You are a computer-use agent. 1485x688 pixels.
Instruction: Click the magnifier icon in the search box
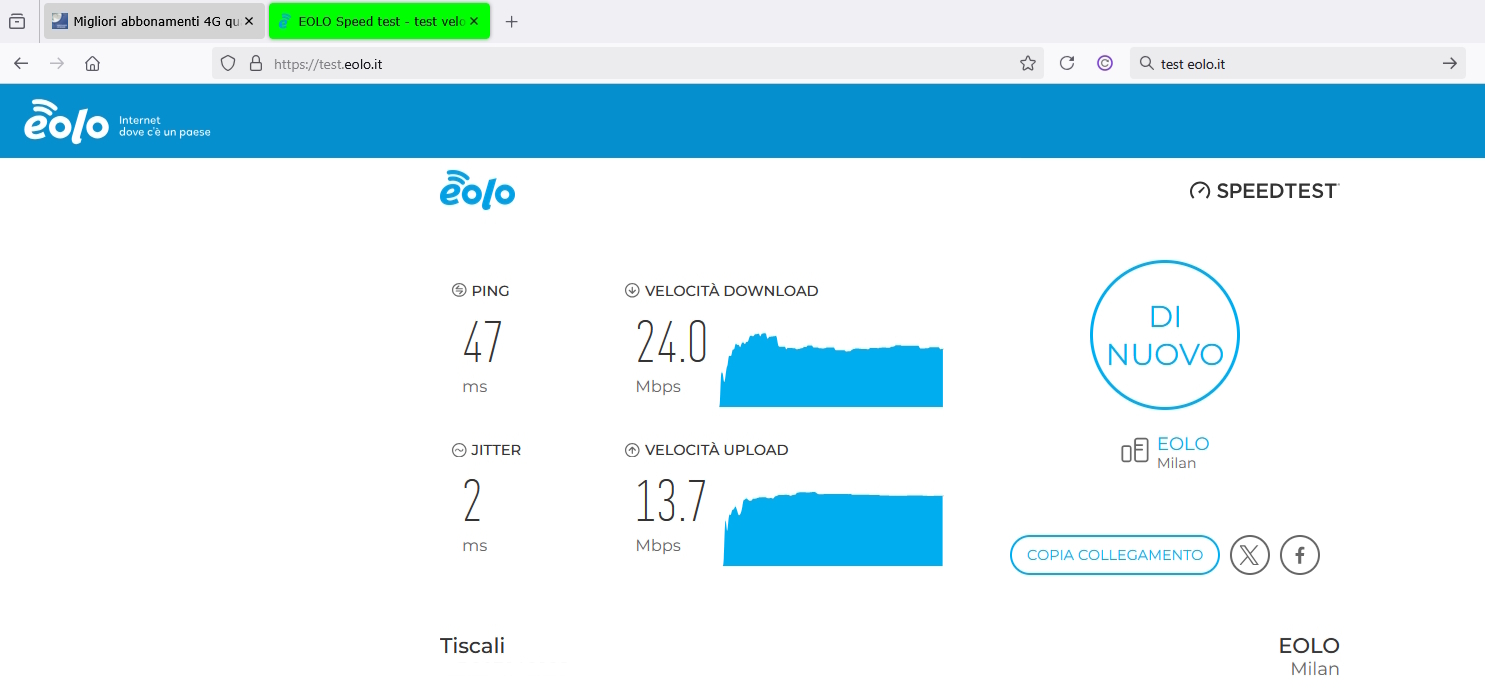[x=1147, y=64]
